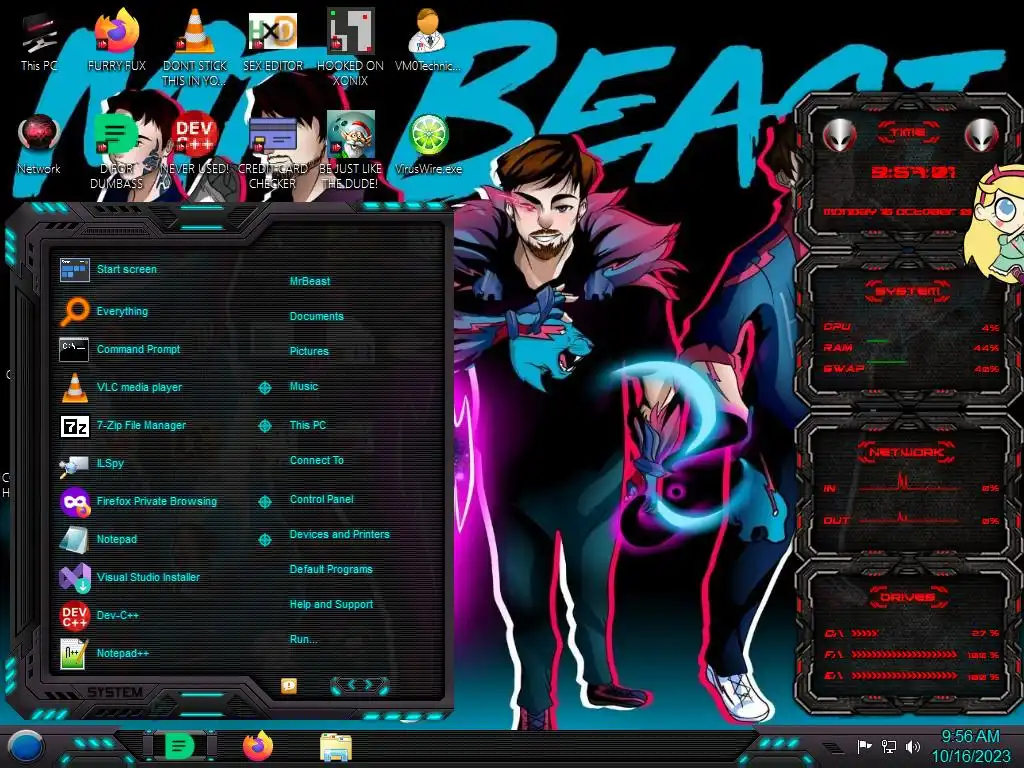Select Connect To in start menu
Screen dimensions: 1024x768
pos(317,460)
